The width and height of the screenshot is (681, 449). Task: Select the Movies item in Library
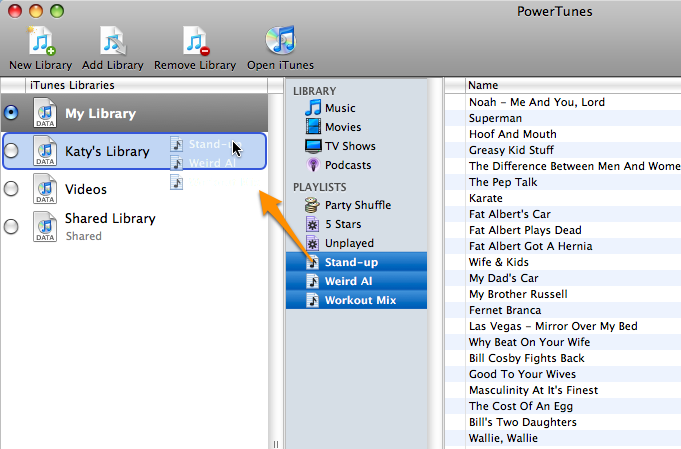tap(342, 127)
